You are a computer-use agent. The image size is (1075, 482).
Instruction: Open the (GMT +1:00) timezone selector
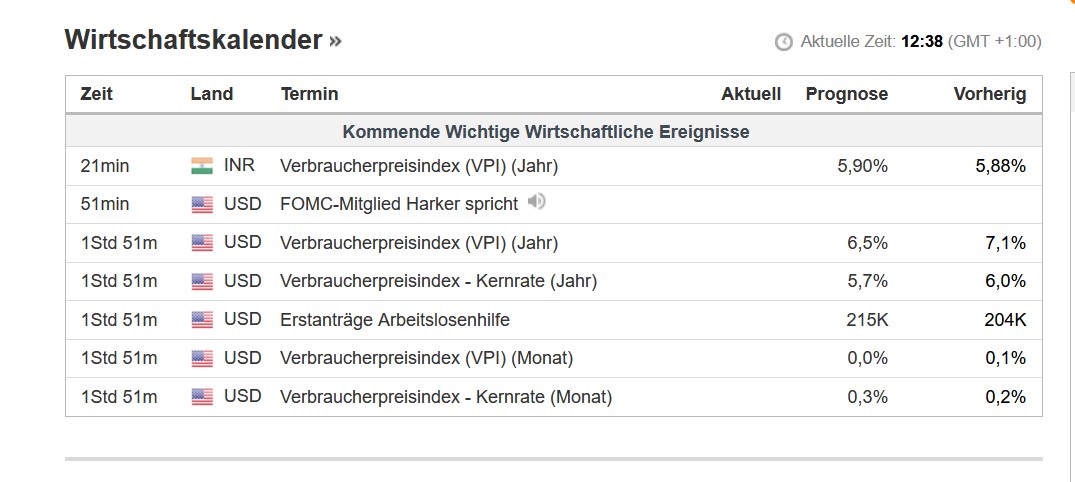[x=994, y=42]
